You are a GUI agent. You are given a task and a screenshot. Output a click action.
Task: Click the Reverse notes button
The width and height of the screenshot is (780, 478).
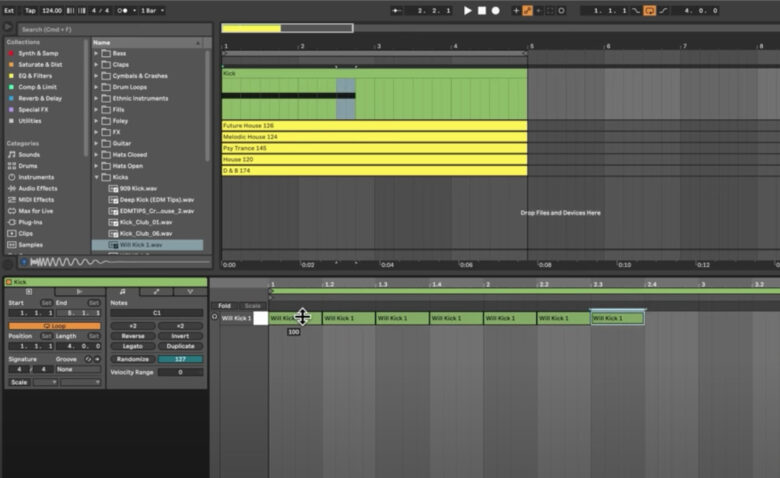(132, 336)
